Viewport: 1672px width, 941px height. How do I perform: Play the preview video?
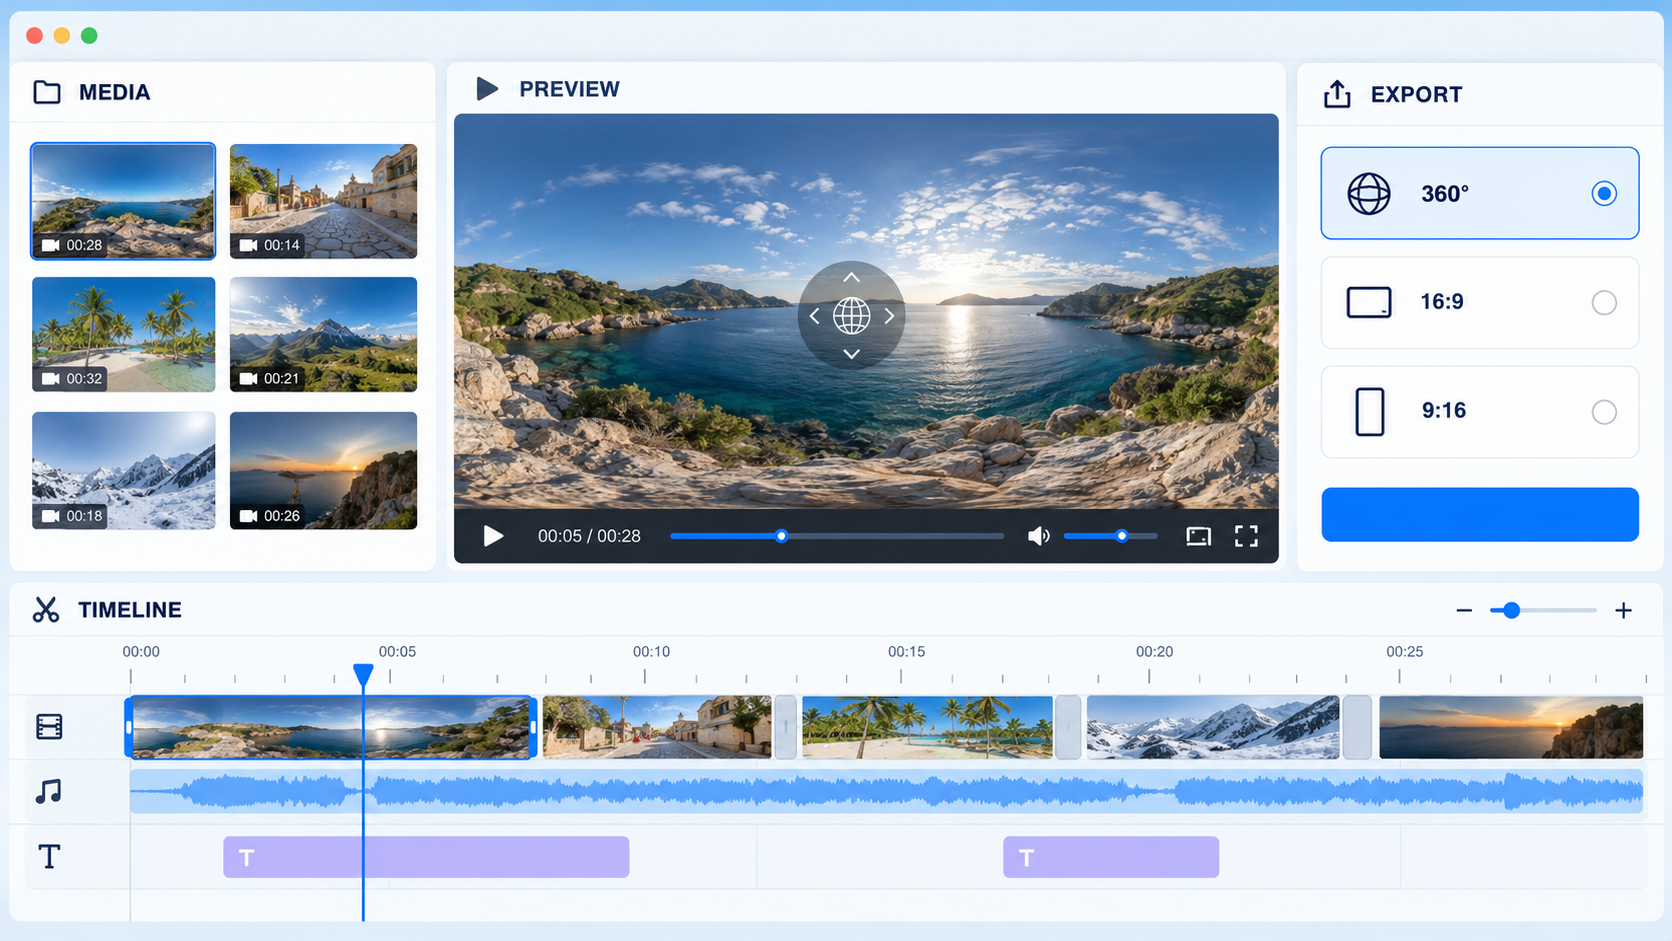coord(493,536)
